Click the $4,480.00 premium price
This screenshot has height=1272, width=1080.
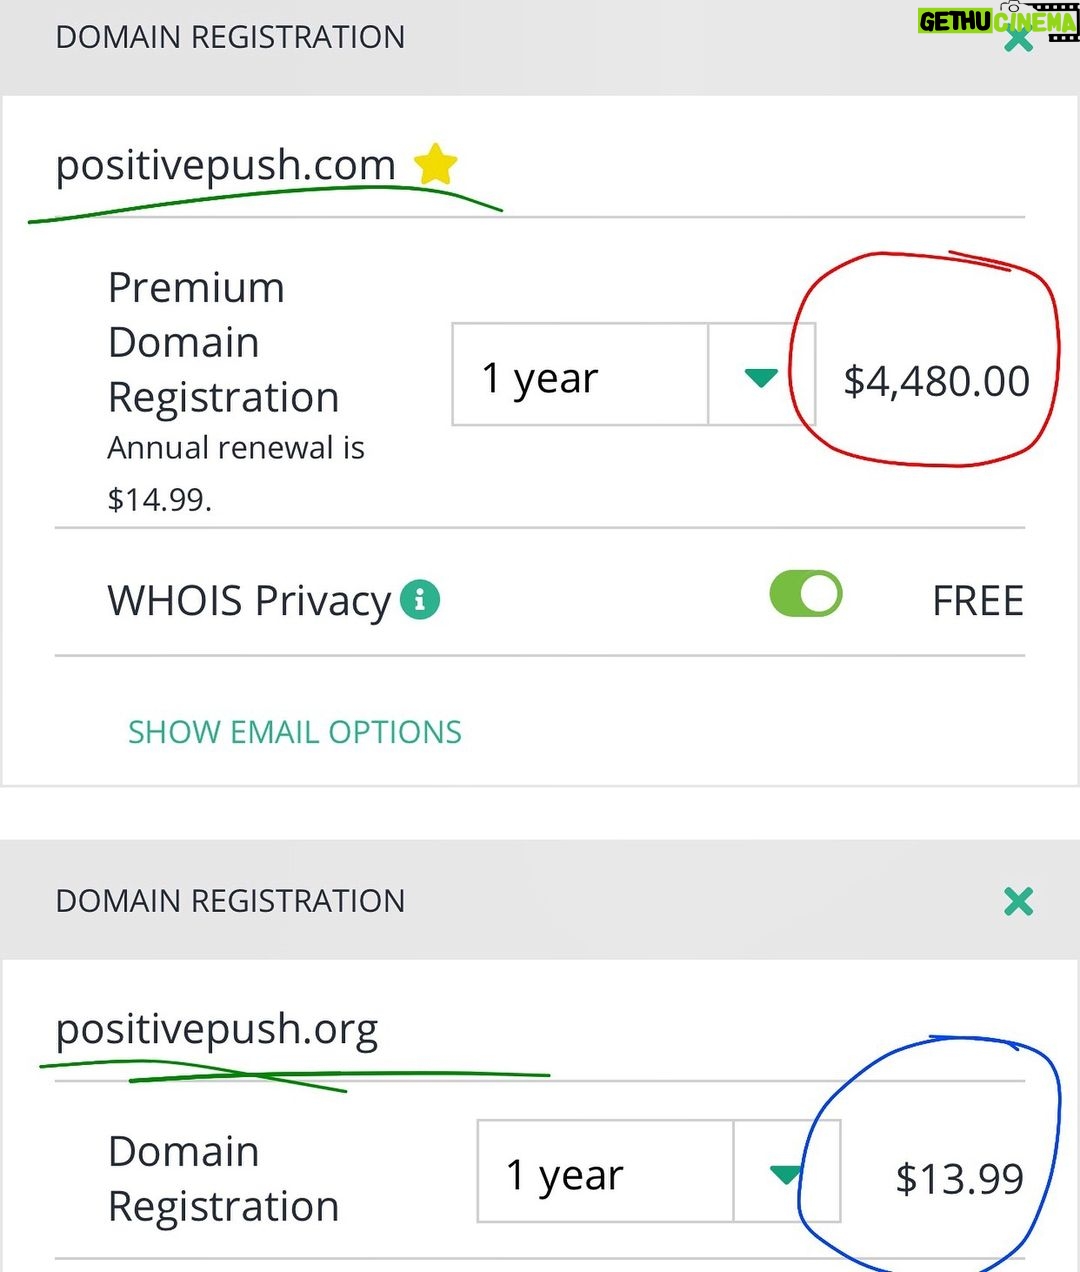click(936, 380)
